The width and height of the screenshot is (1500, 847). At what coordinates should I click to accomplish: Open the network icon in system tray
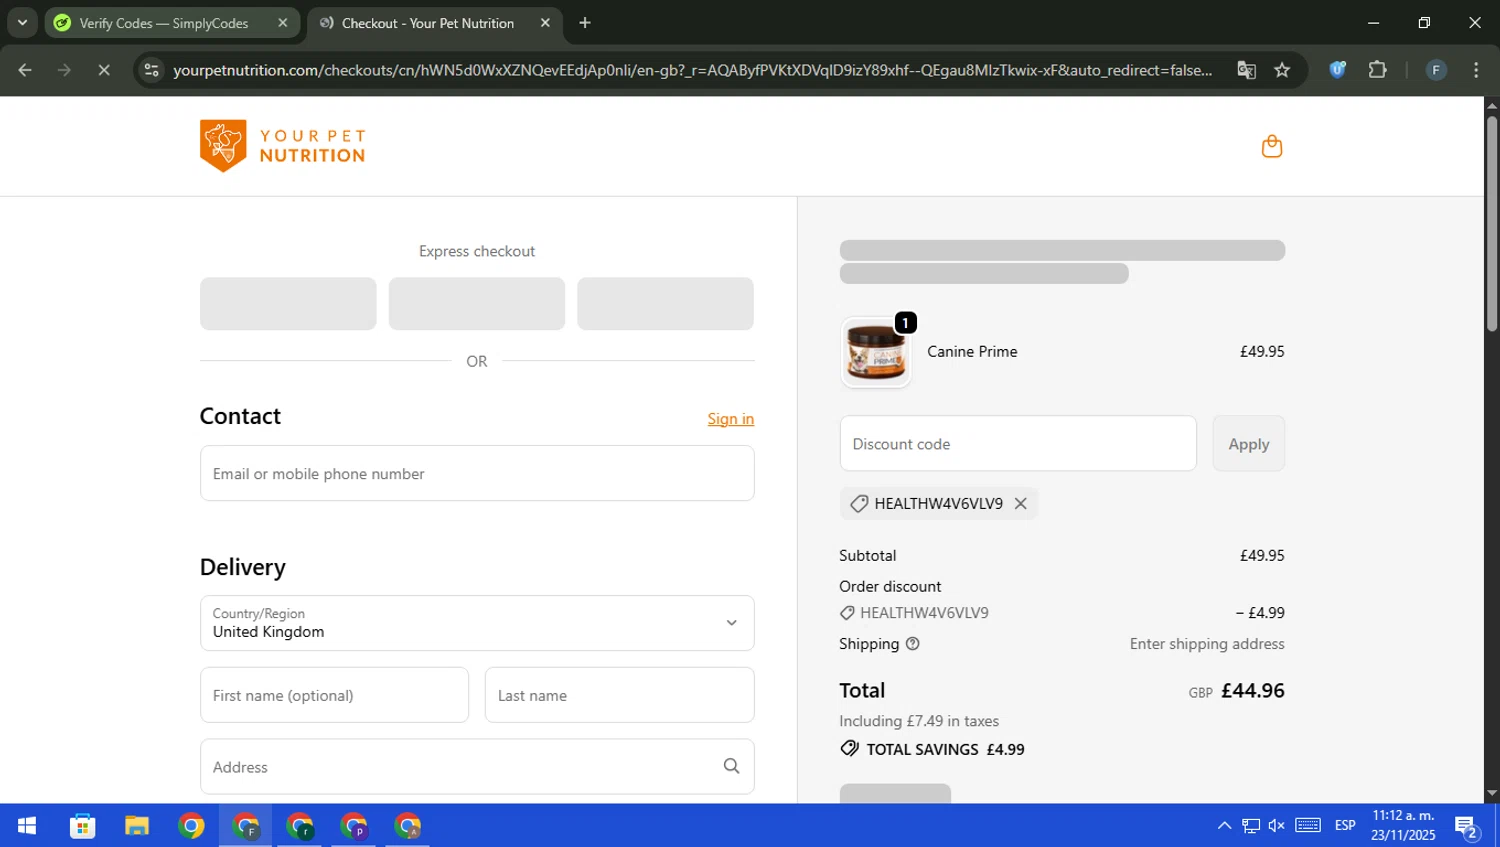(x=1251, y=826)
